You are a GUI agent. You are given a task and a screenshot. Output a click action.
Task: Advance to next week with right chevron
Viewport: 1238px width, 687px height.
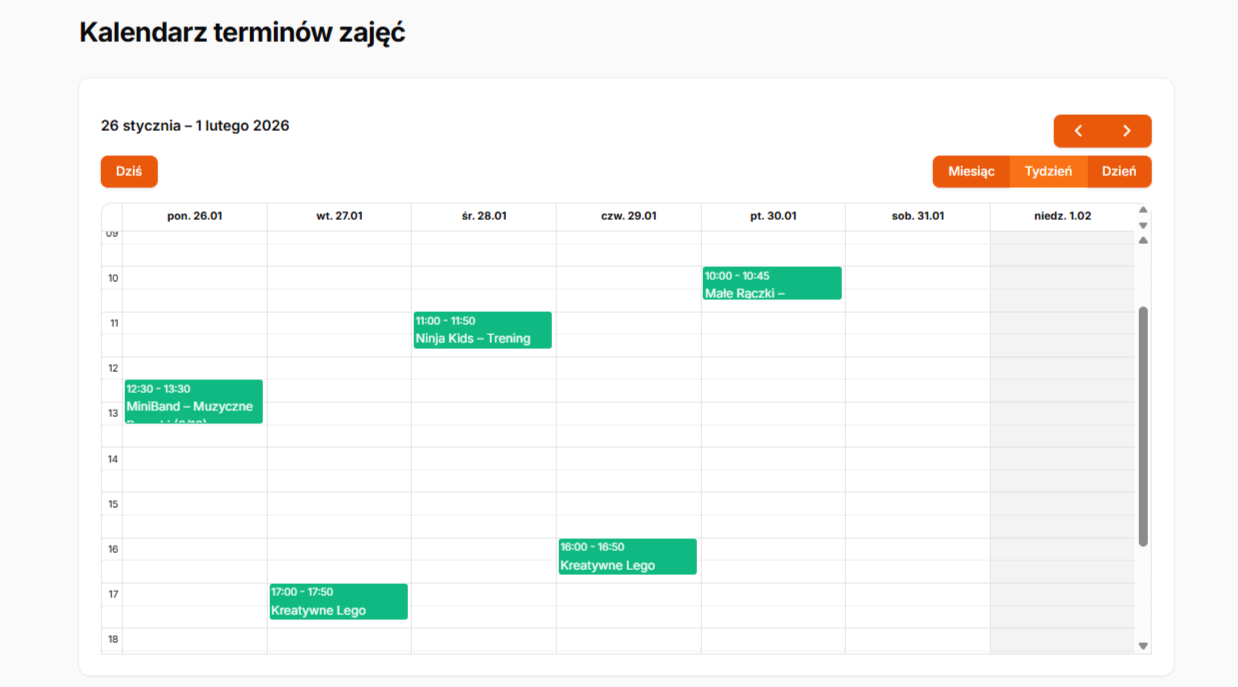pos(1127,131)
